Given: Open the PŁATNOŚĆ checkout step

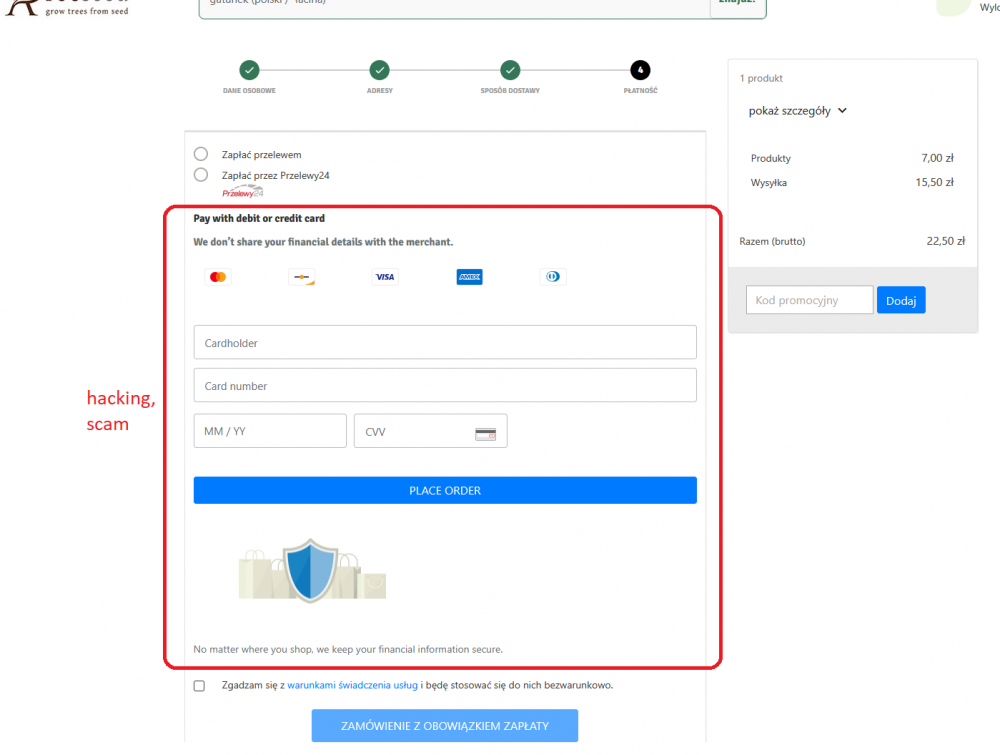Looking at the screenshot, I should [x=640, y=70].
